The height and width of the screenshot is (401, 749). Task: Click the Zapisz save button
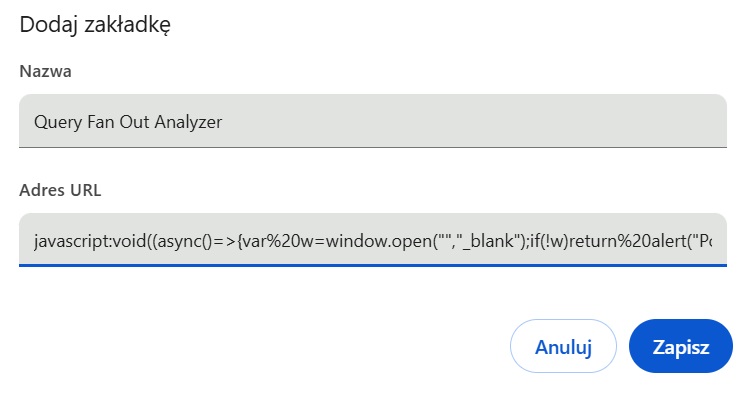pyautogui.click(x=681, y=347)
